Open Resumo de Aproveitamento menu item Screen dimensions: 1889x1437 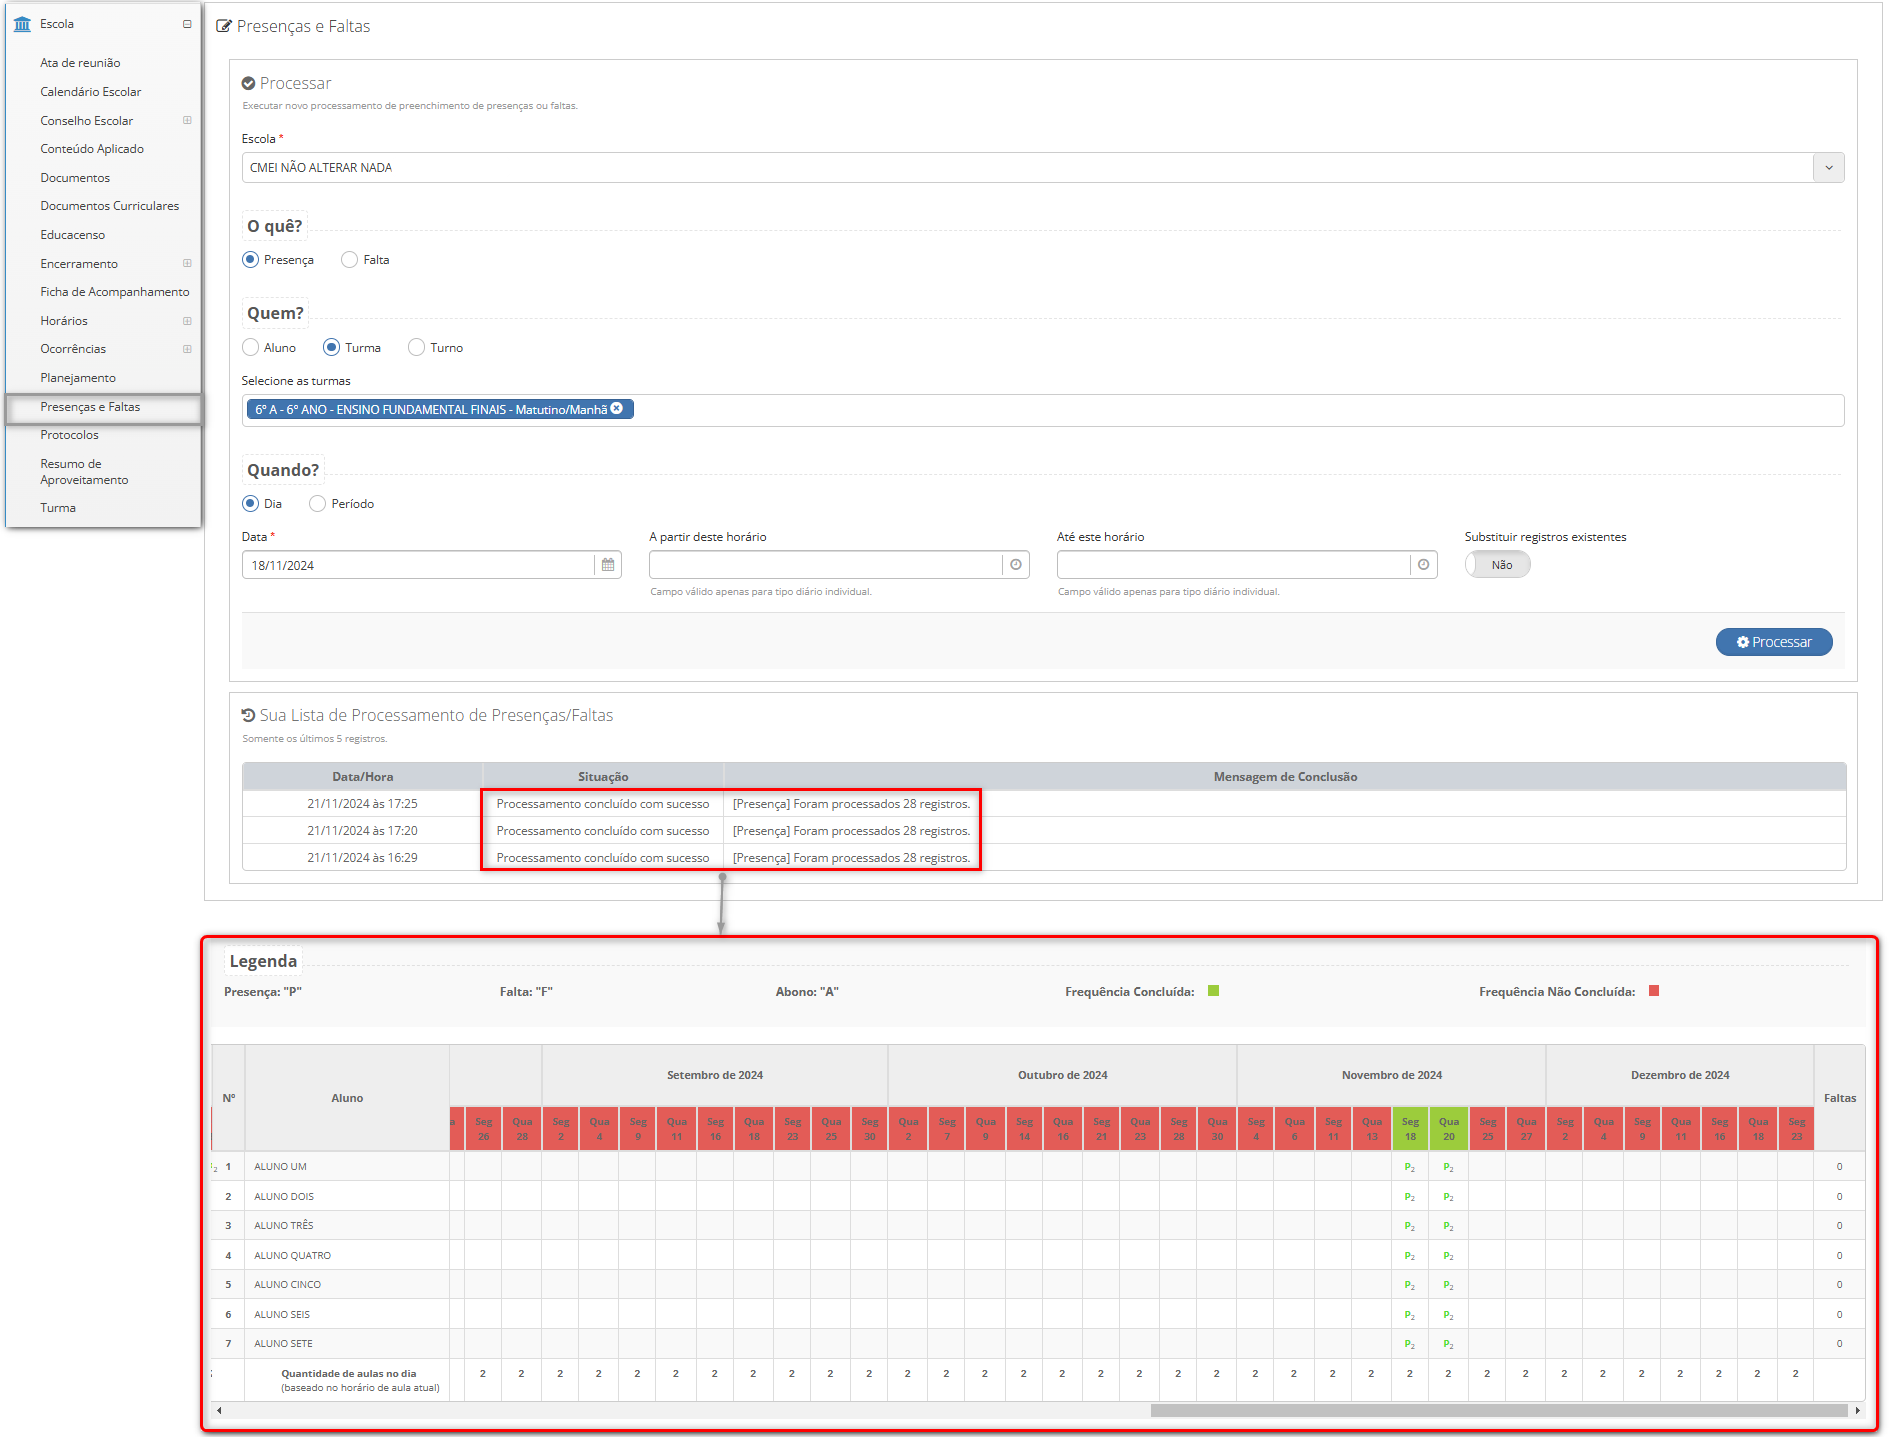click(84, 472)
